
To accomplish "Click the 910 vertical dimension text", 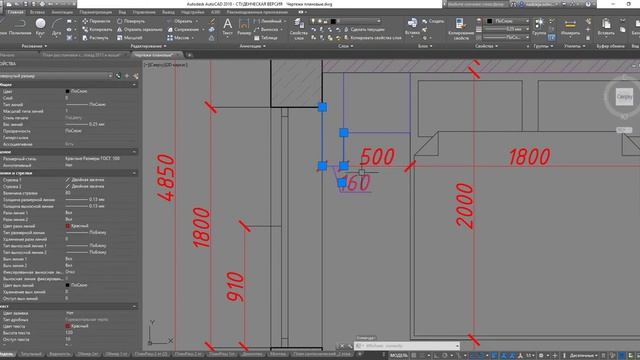I will (x=236, y=287).
